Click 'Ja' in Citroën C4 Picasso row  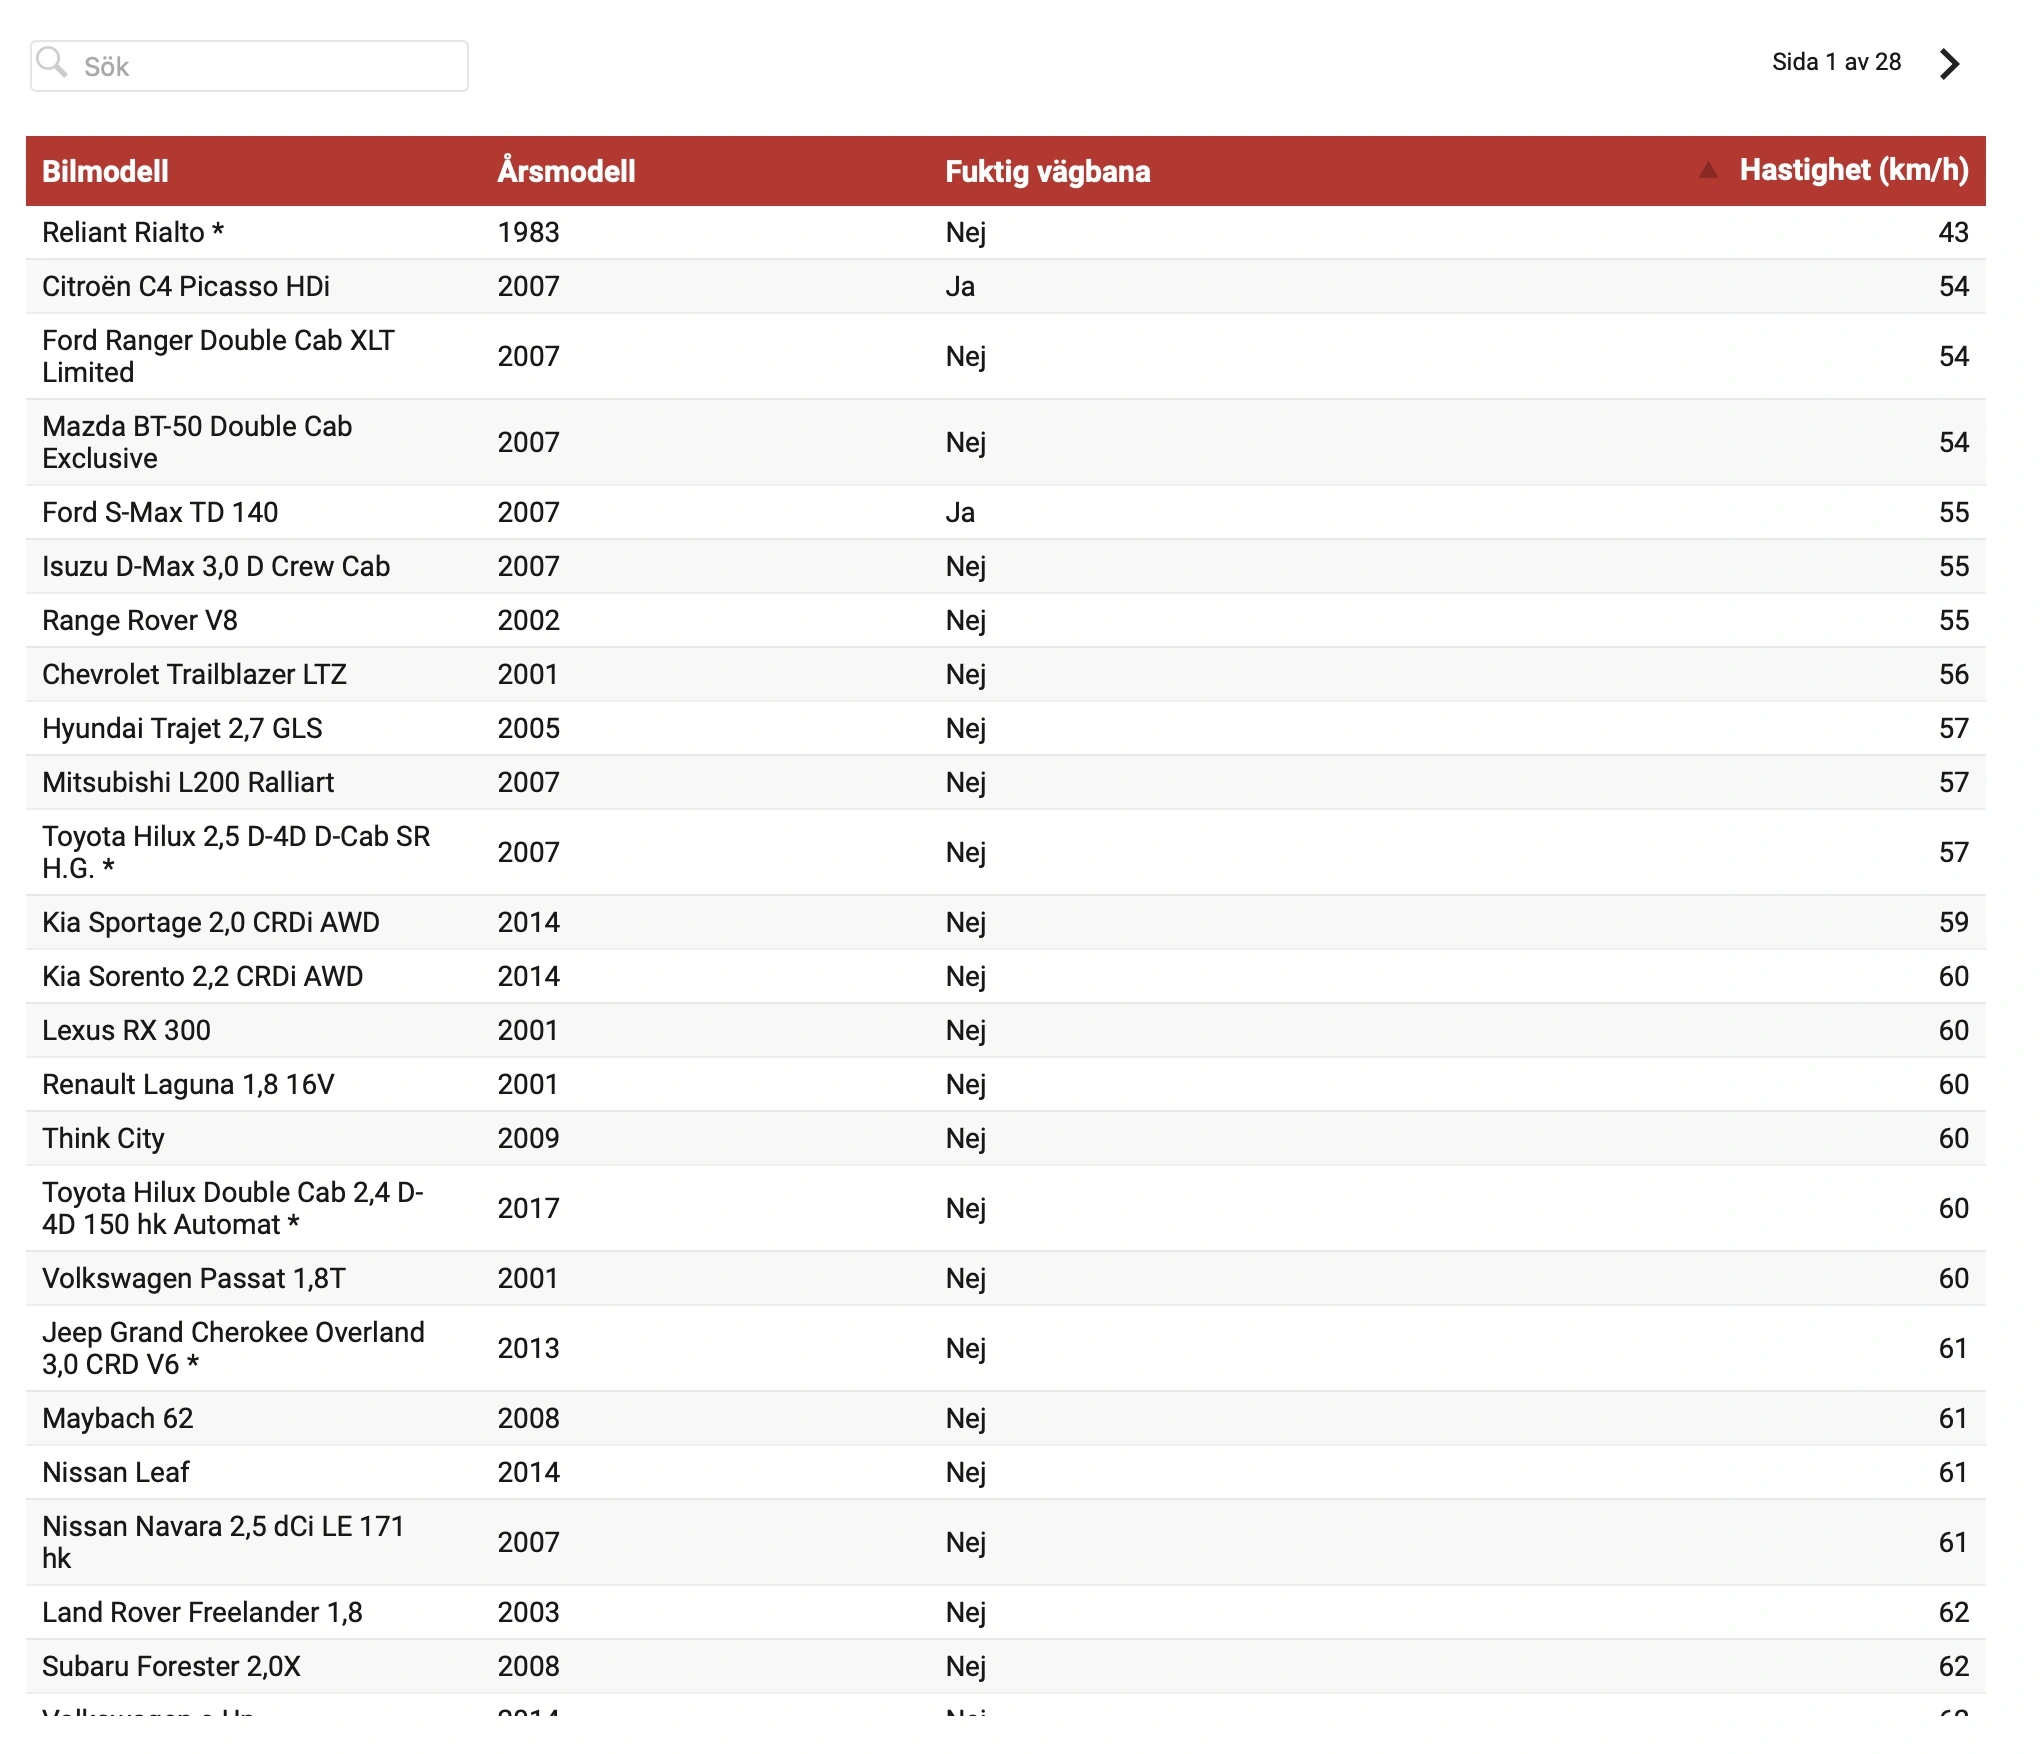tap(960, 286)
